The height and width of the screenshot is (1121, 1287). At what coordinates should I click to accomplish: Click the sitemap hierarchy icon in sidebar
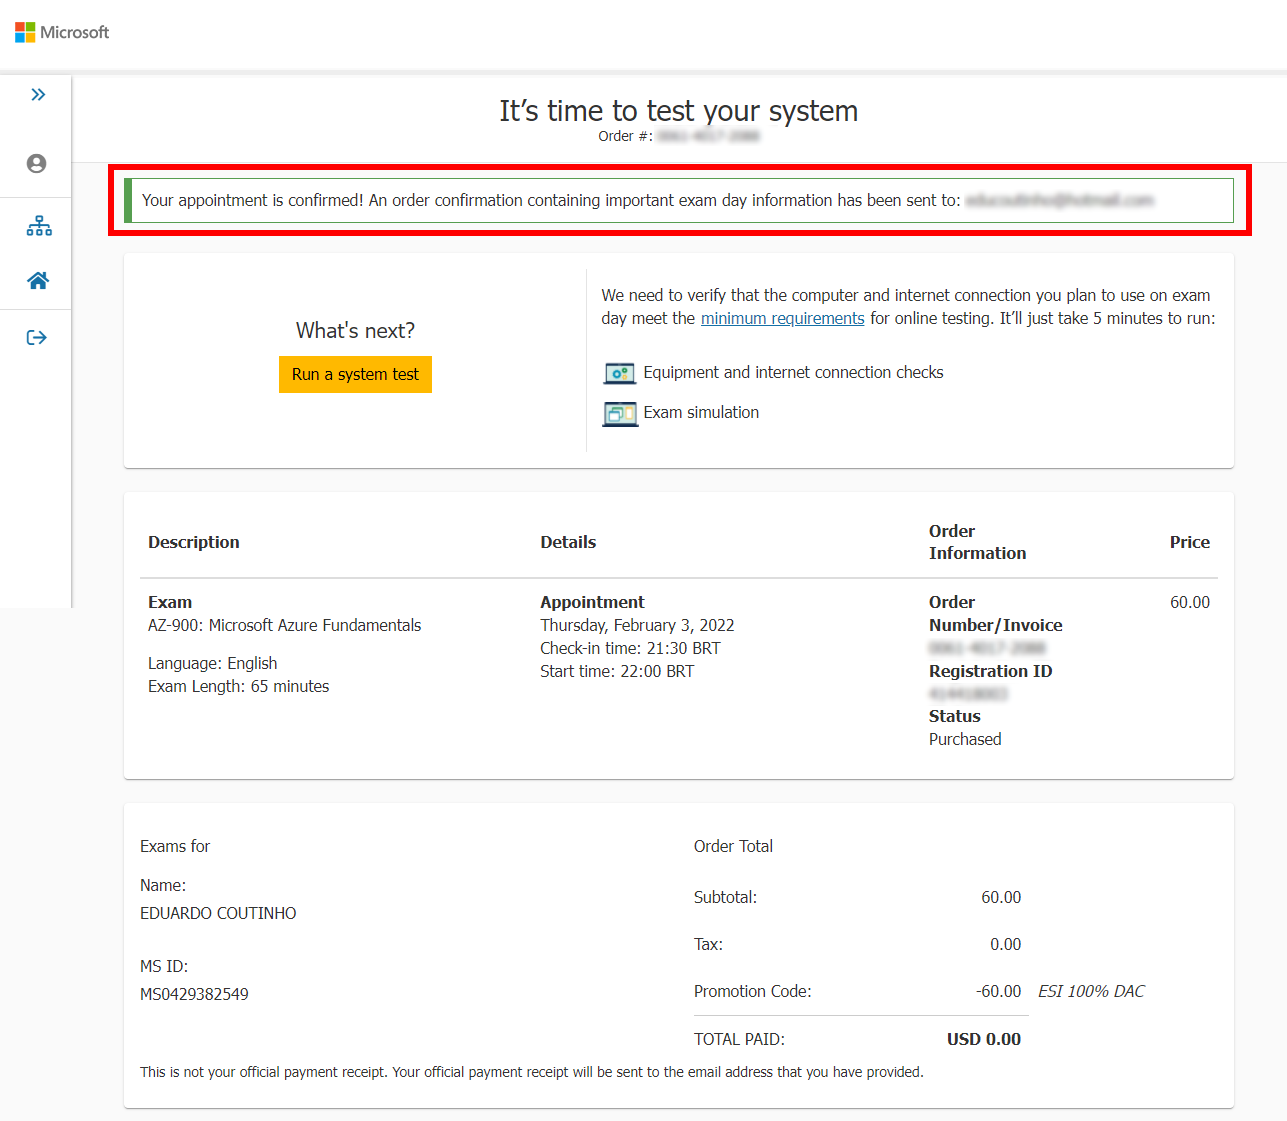[x=39, y=226]
